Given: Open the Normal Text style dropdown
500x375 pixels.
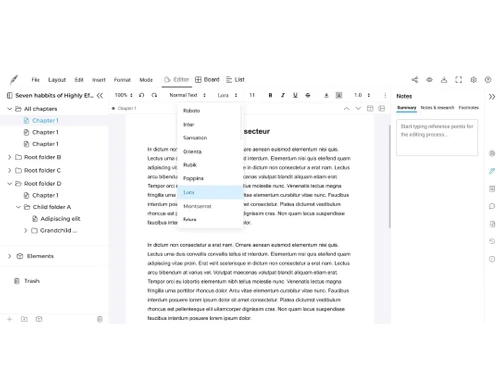Looking at the screenshot, I should tap(188, 95).
